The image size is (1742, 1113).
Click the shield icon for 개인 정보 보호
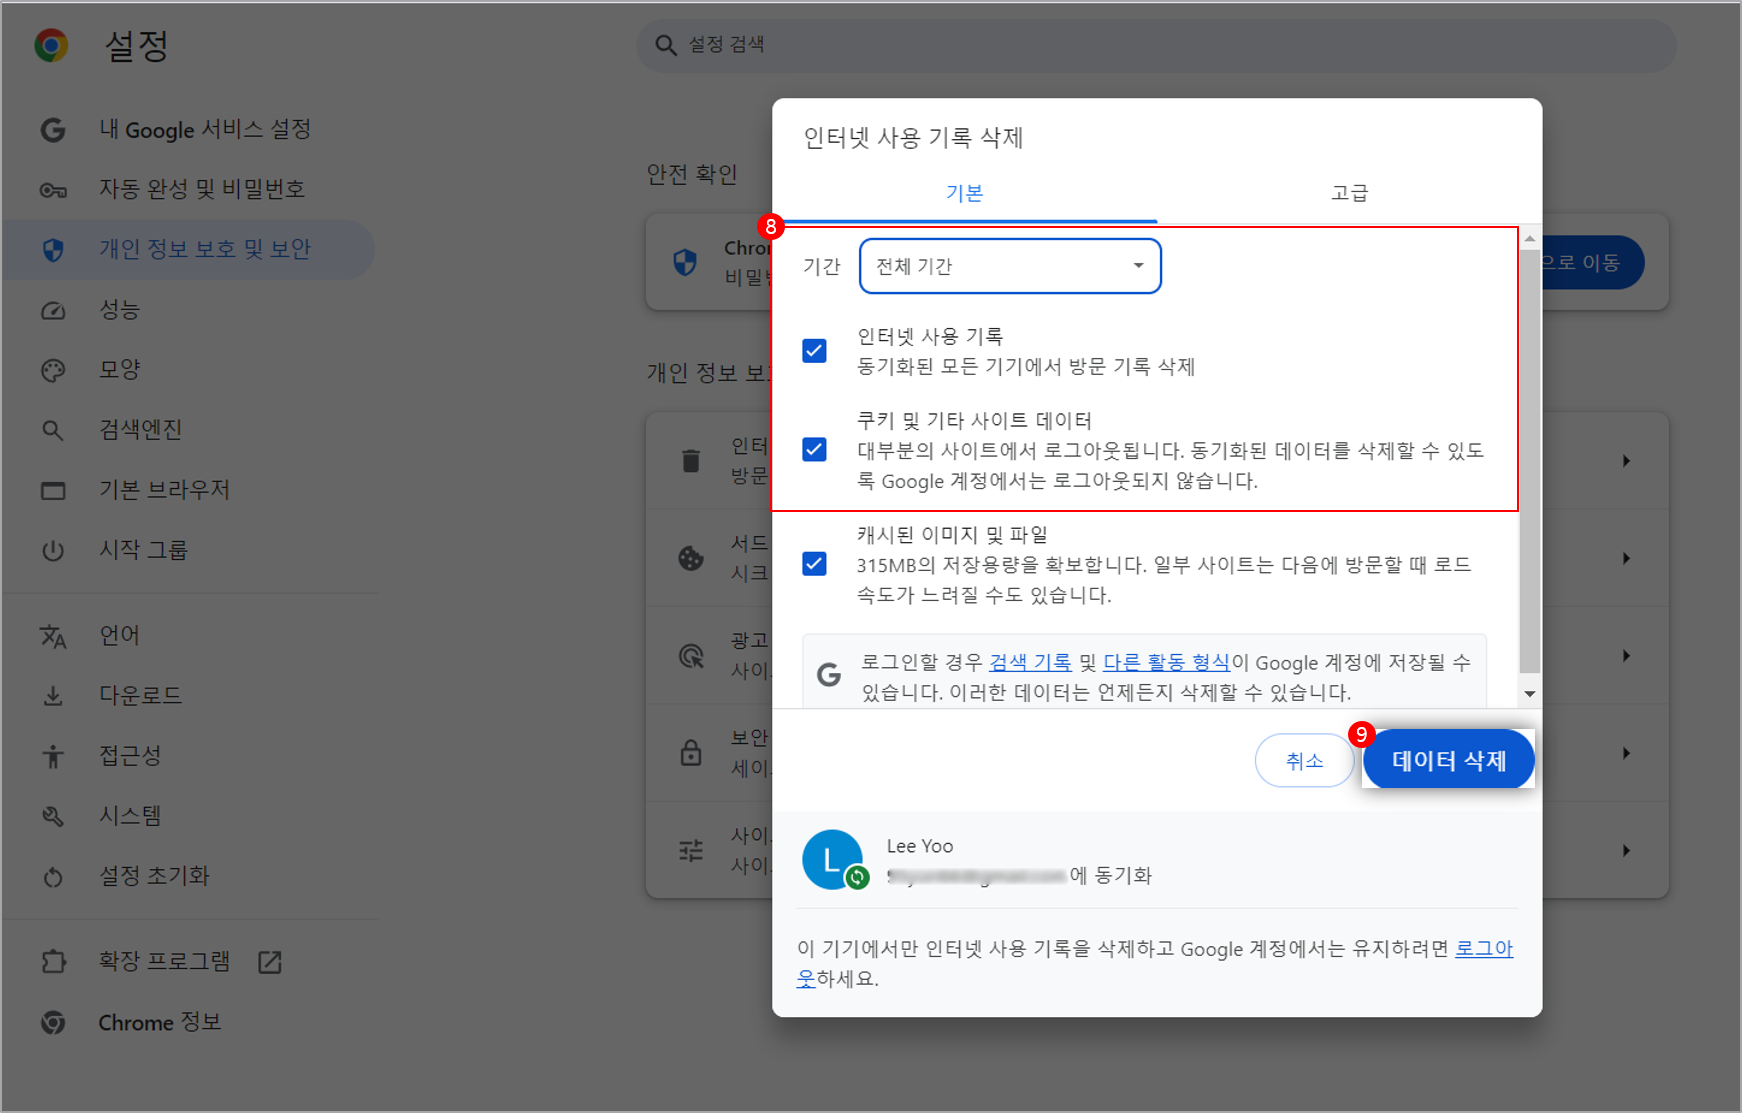pos(52,249)
